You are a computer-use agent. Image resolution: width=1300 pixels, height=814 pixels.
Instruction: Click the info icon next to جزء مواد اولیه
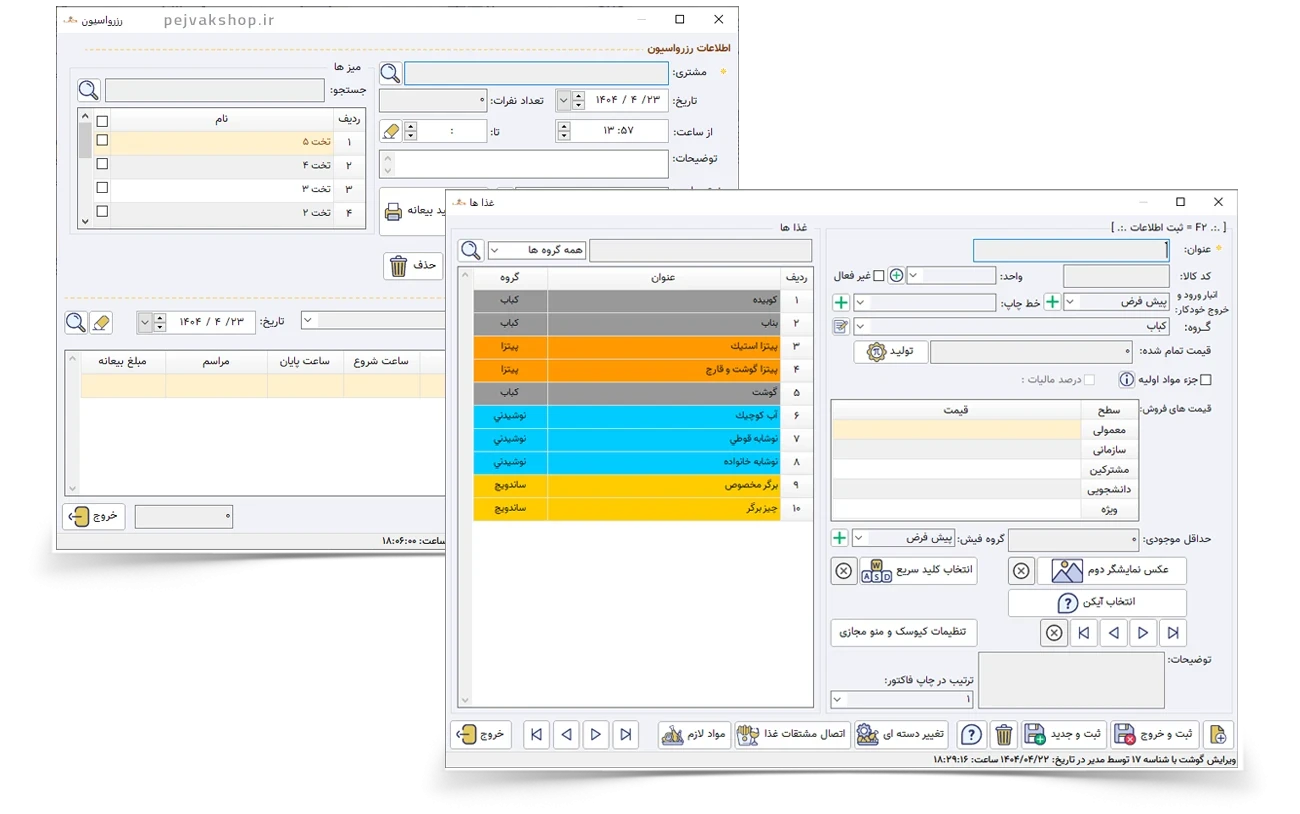click(x=1126, y=380)
